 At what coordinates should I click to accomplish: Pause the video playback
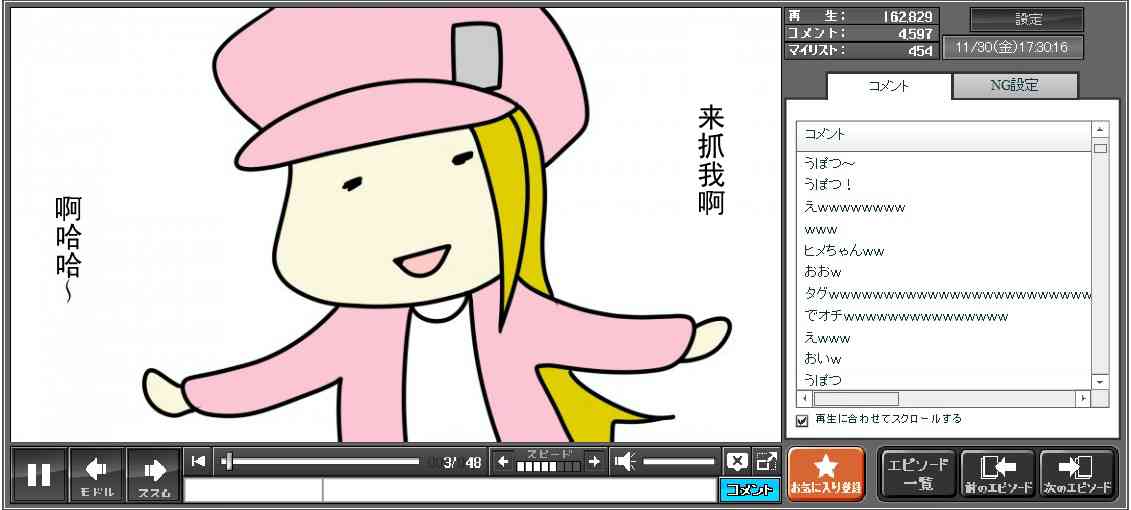click(39, 474)
